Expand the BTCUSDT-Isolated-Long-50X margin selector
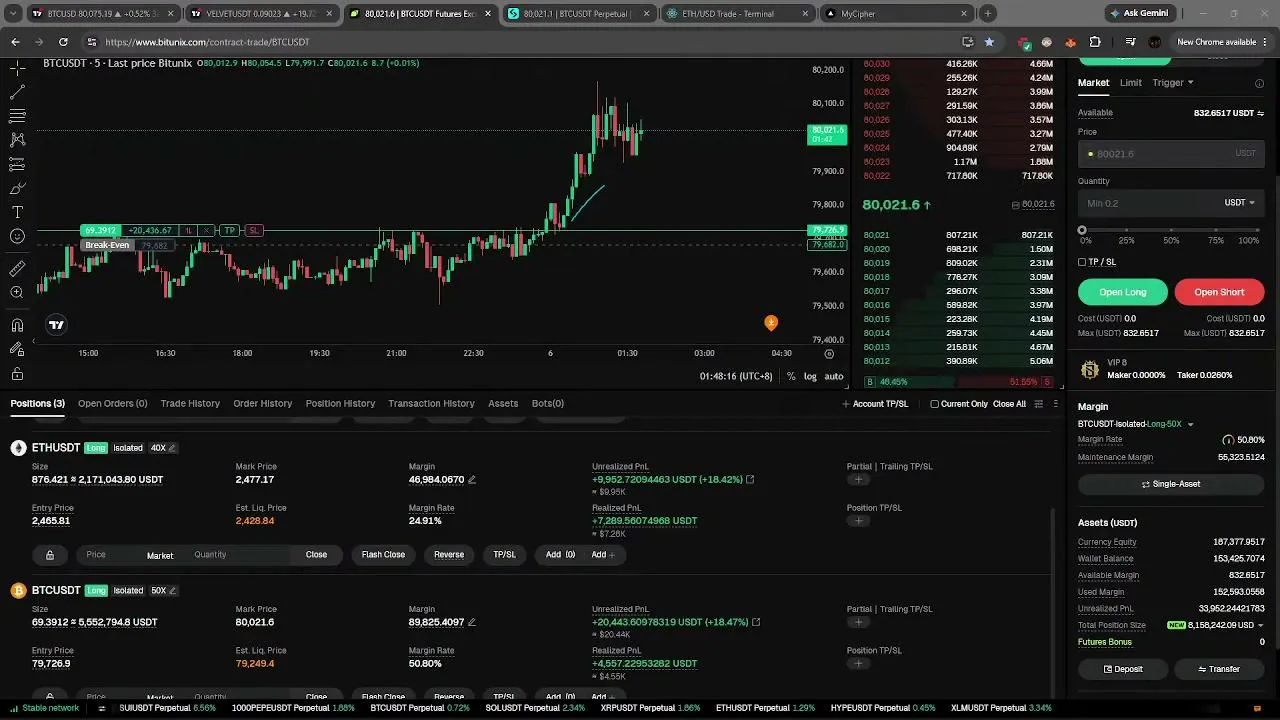Image resolution: width=1280 pixels, height=720 pixels. [x=1136, y=424]
